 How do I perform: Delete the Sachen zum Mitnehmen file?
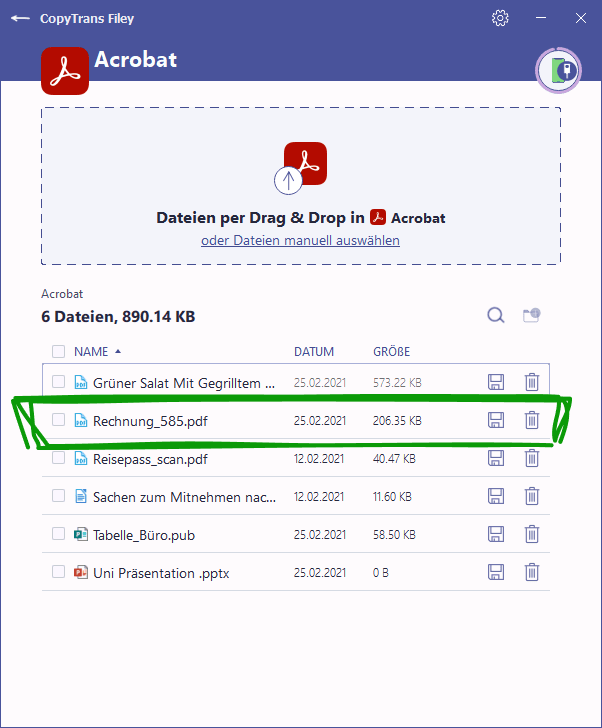(532, 496)
